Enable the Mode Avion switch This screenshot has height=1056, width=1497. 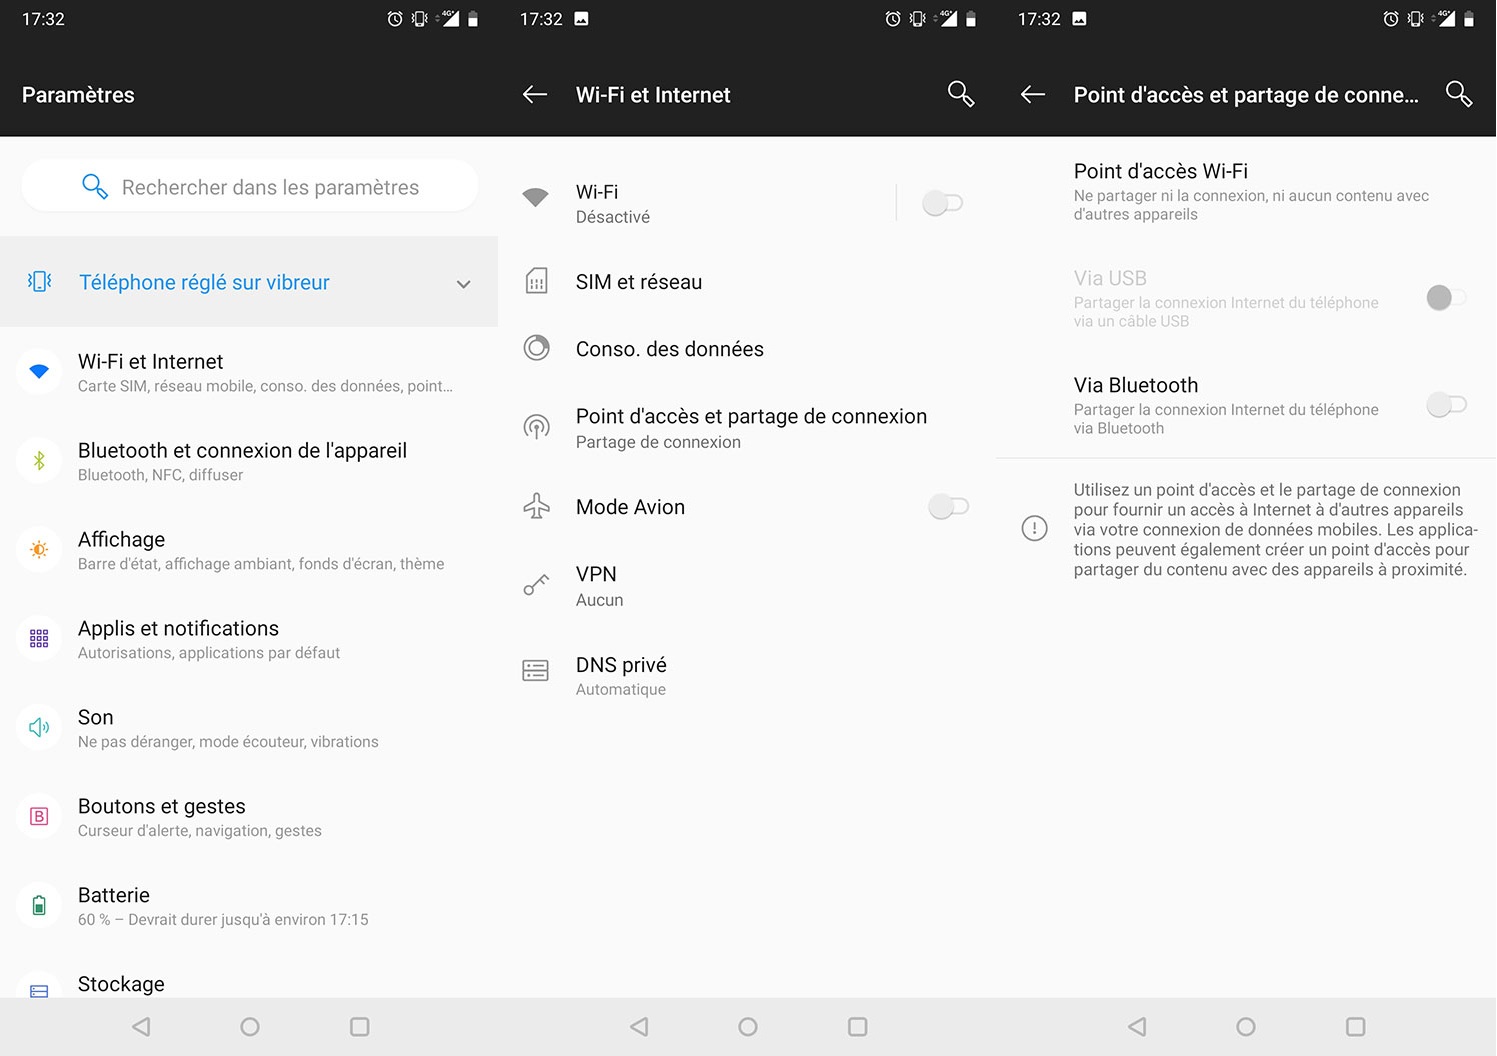[948, 506]
